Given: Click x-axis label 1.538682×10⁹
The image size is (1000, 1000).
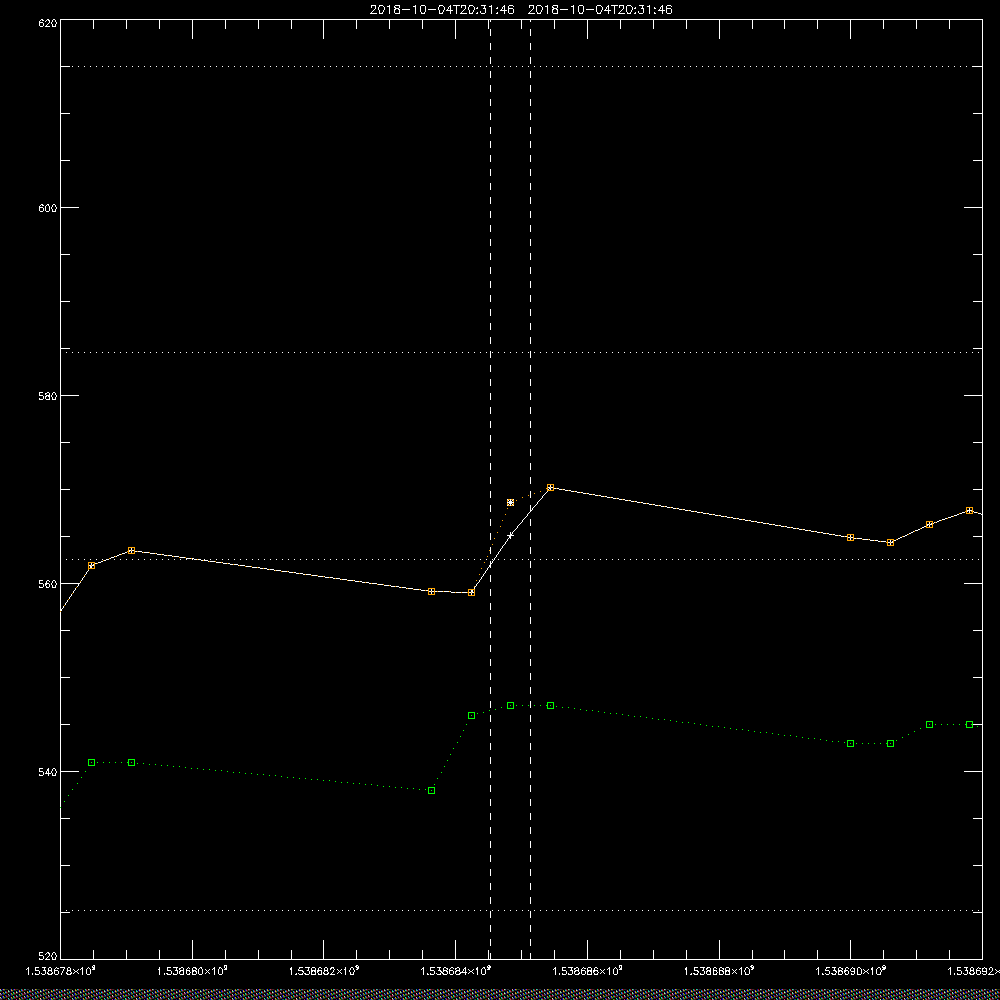Looking at the screenshot, I should (324, 971).
